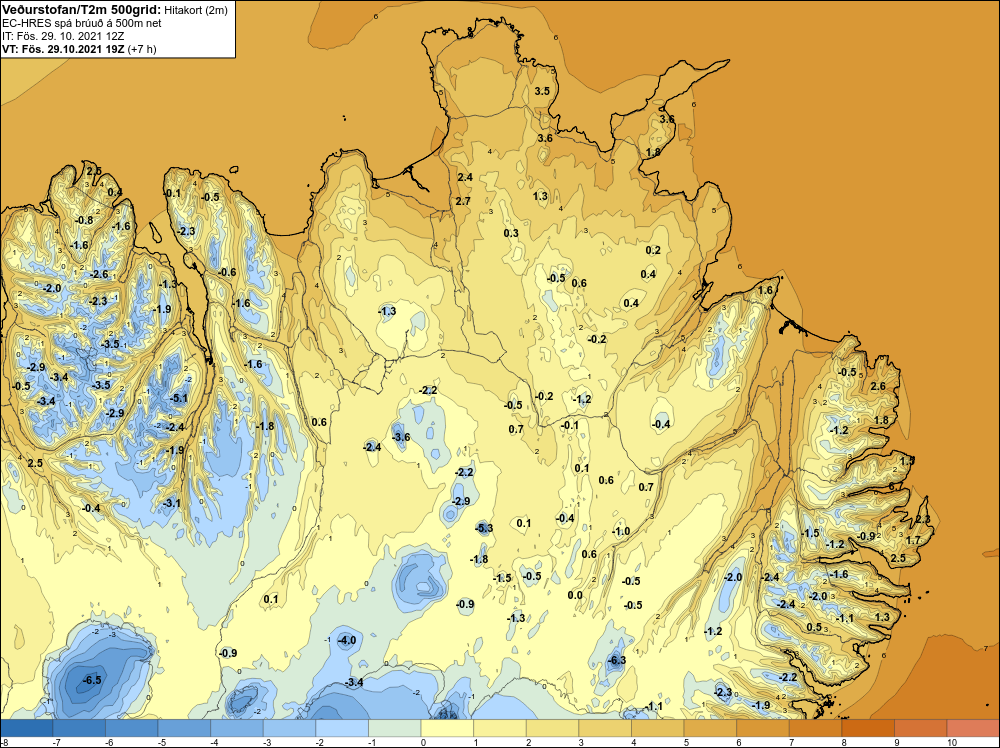Click the legend tick label "-8"

(x=4, y=742)
